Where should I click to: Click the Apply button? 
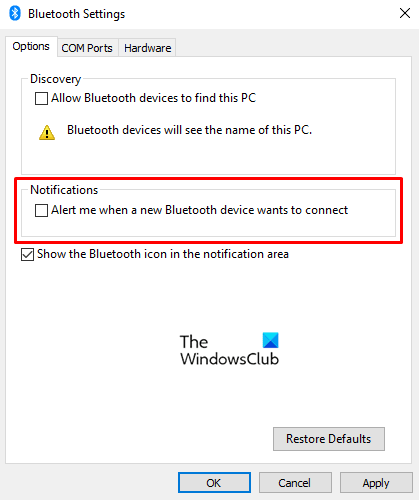coord(376,482)
